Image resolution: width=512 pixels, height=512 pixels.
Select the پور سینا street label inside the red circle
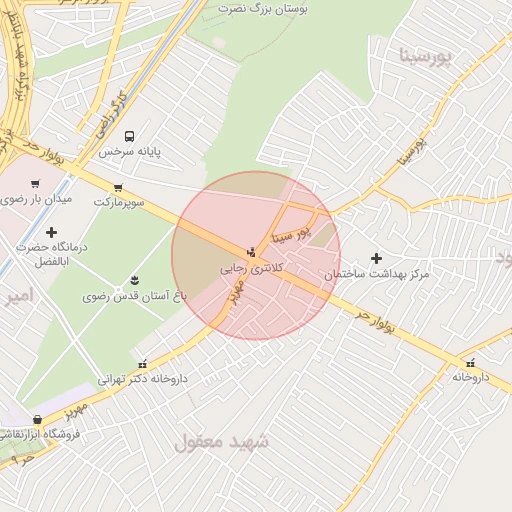[291, 235]
